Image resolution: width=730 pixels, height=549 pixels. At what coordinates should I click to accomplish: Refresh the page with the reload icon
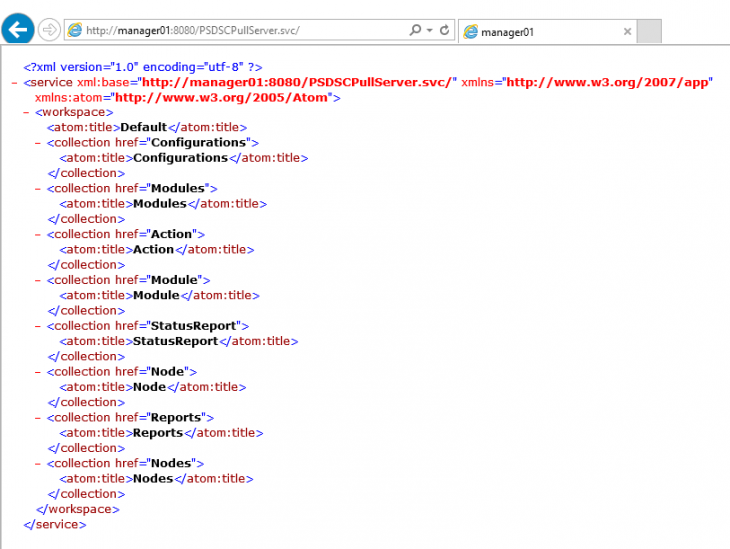point(445,30)
